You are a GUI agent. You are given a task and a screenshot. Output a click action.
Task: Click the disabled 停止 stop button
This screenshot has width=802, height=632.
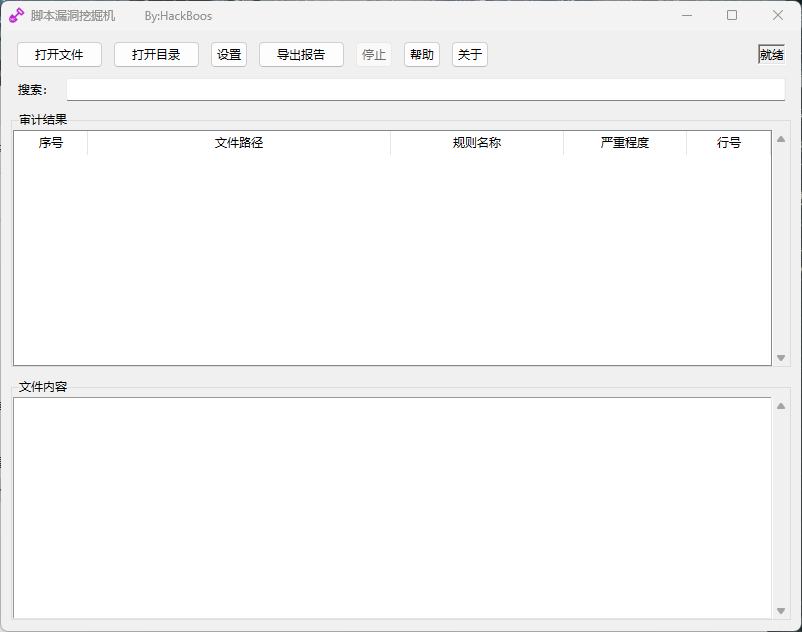[x=374, y=55]
